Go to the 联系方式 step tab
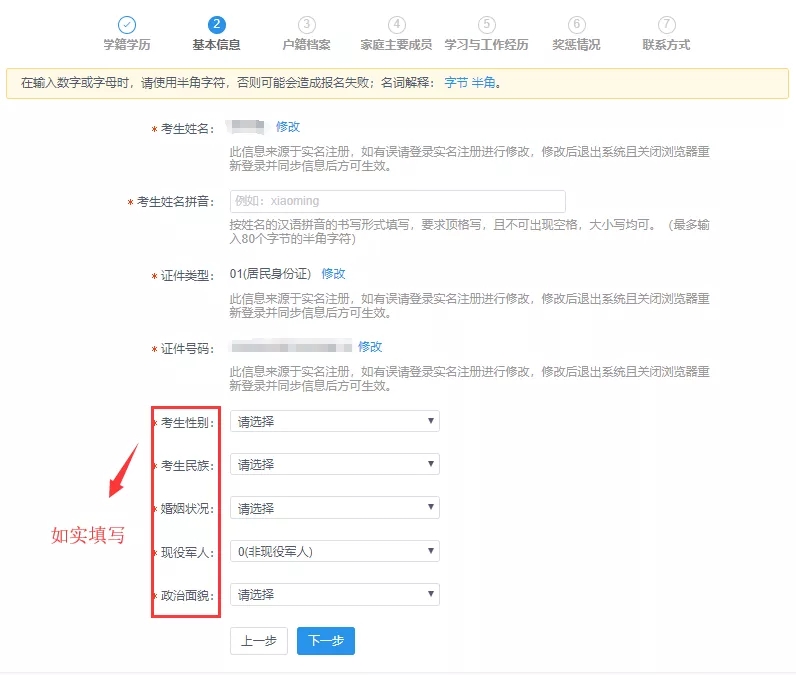Screen dimensions: 796x675 (x=666, y=45)
